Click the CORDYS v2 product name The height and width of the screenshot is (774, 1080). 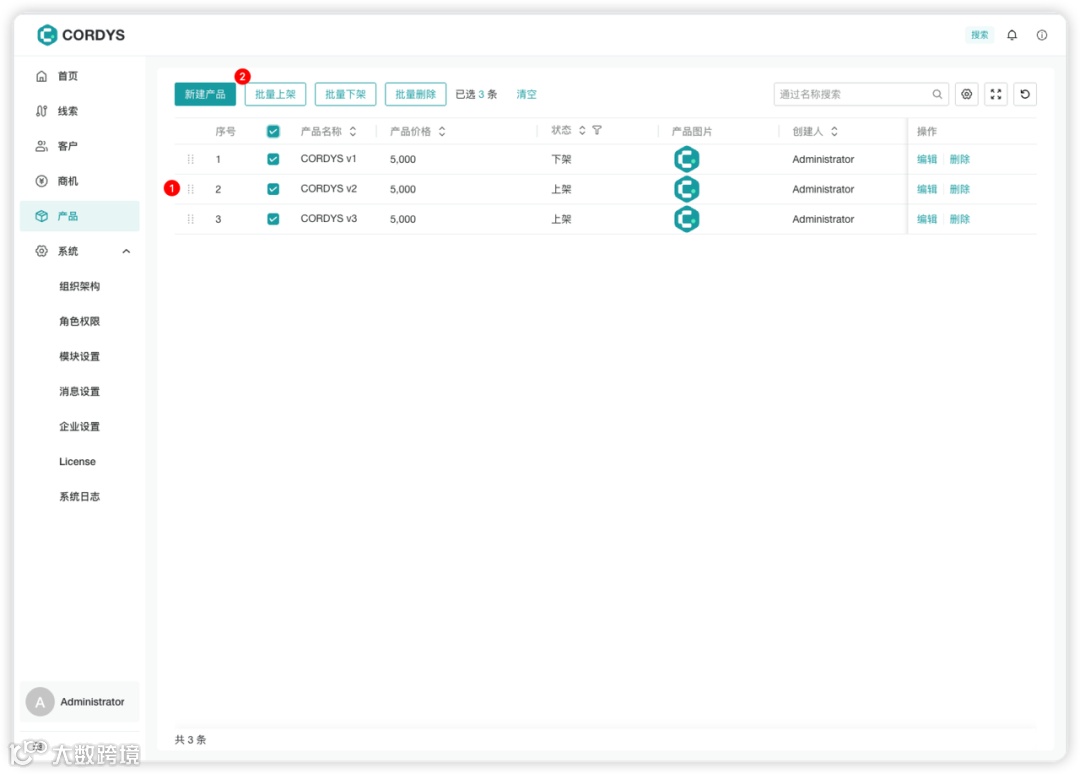[x=329, y=189]
